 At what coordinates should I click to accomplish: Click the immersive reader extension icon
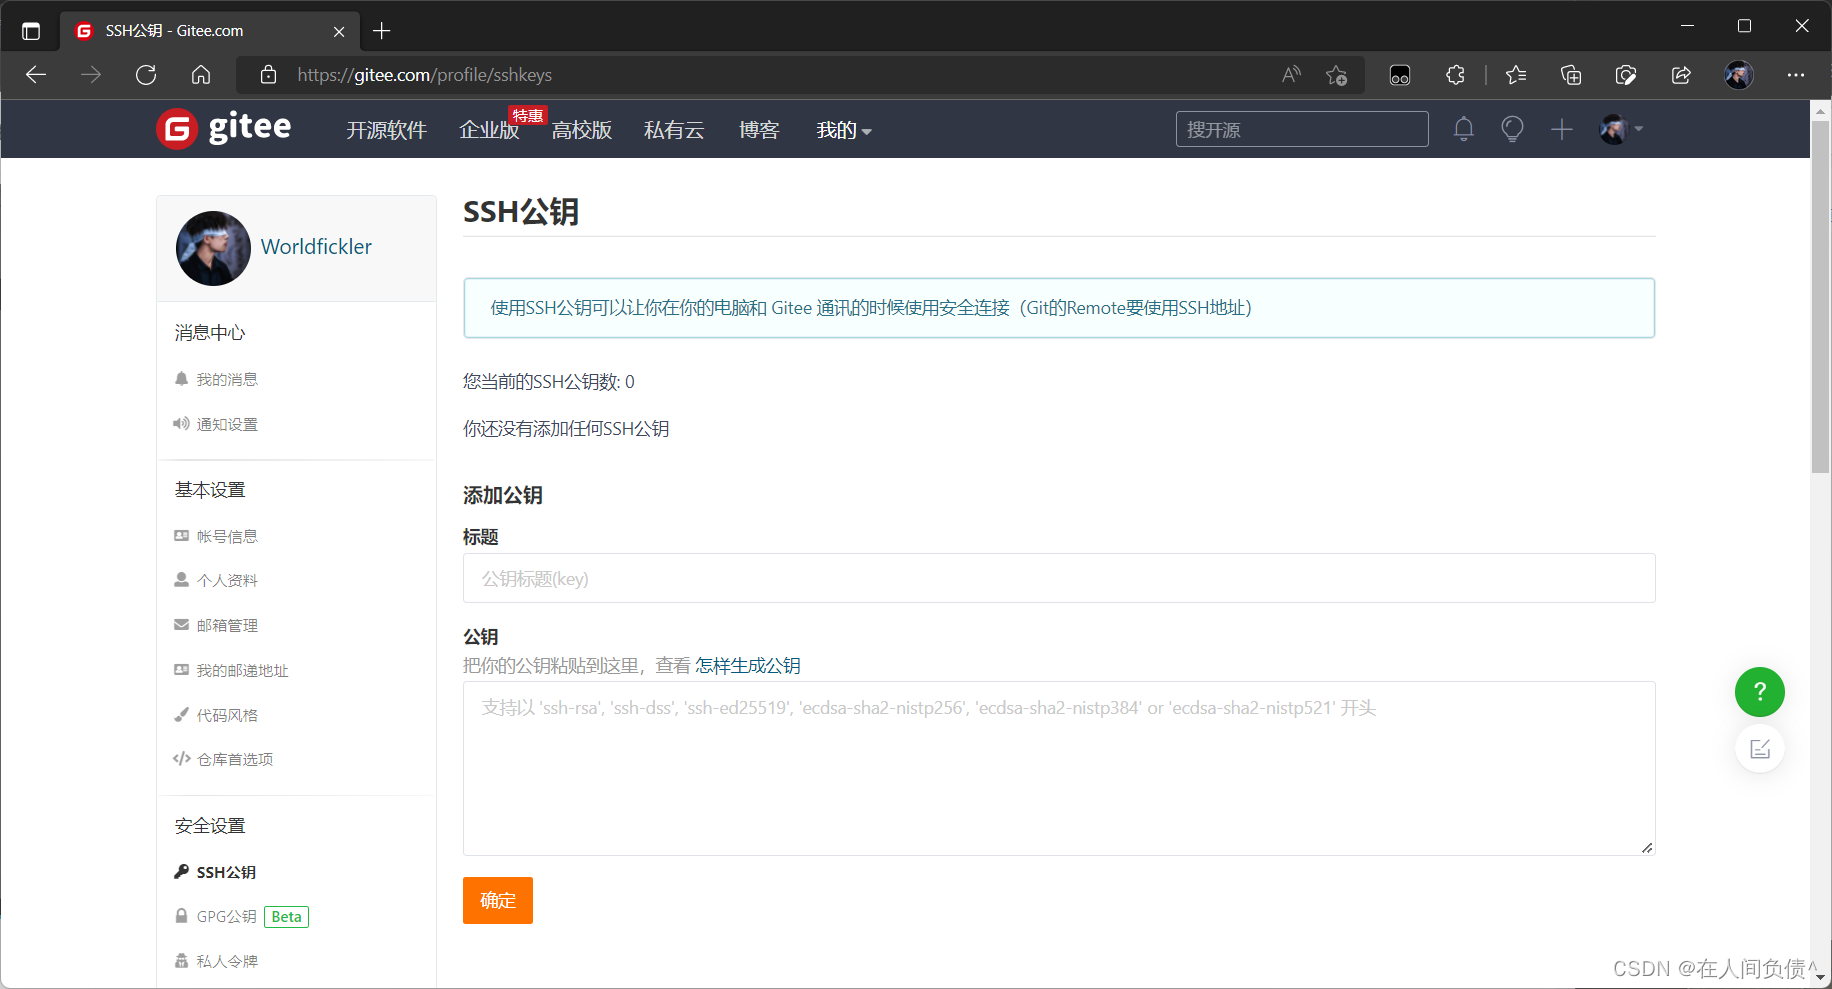pos(1400,75)
